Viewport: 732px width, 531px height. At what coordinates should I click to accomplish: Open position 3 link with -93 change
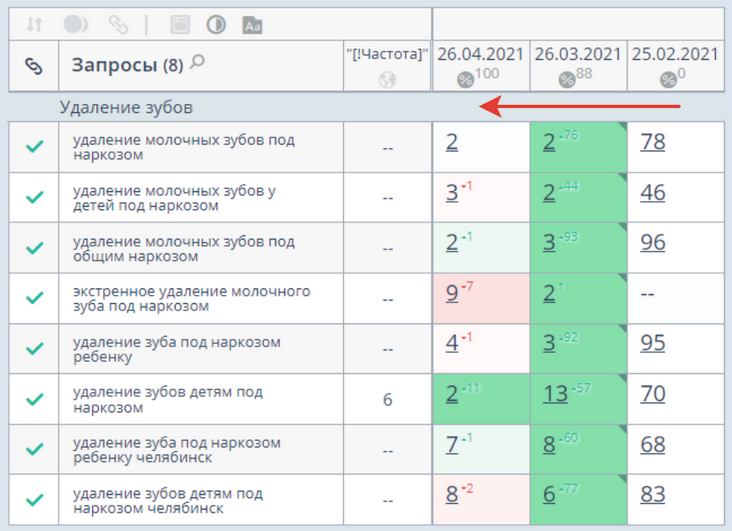549,242
